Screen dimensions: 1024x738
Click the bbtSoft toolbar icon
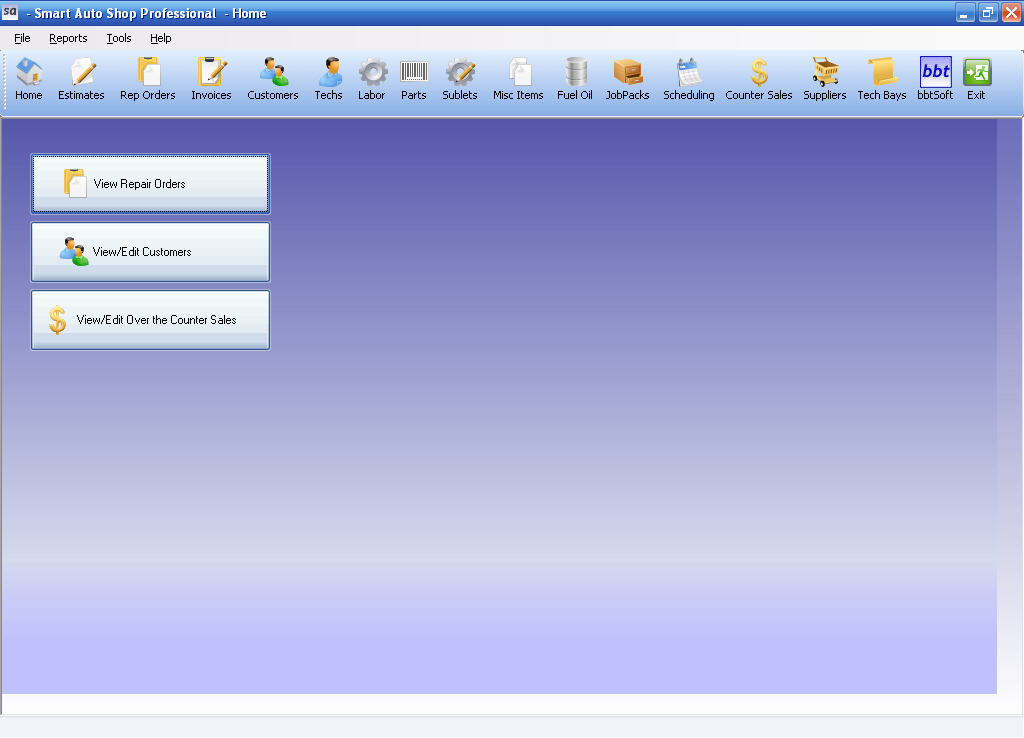tap(934, 78)
